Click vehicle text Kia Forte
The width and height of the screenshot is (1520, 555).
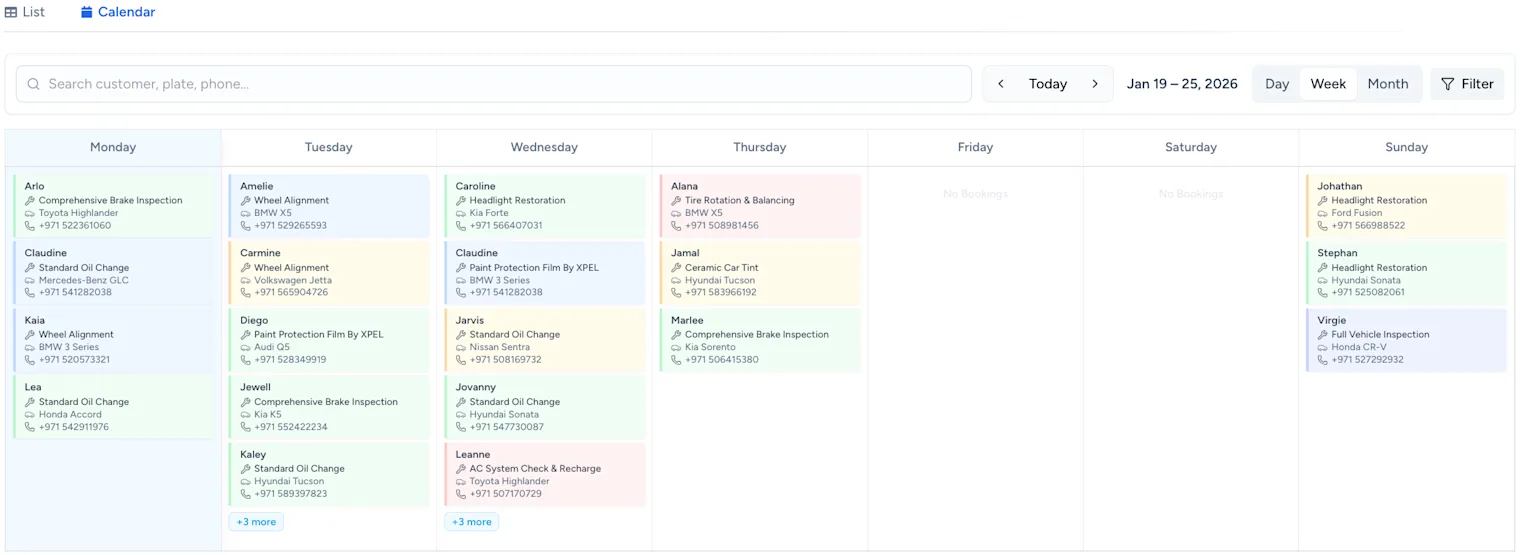(x=489, y=214)
